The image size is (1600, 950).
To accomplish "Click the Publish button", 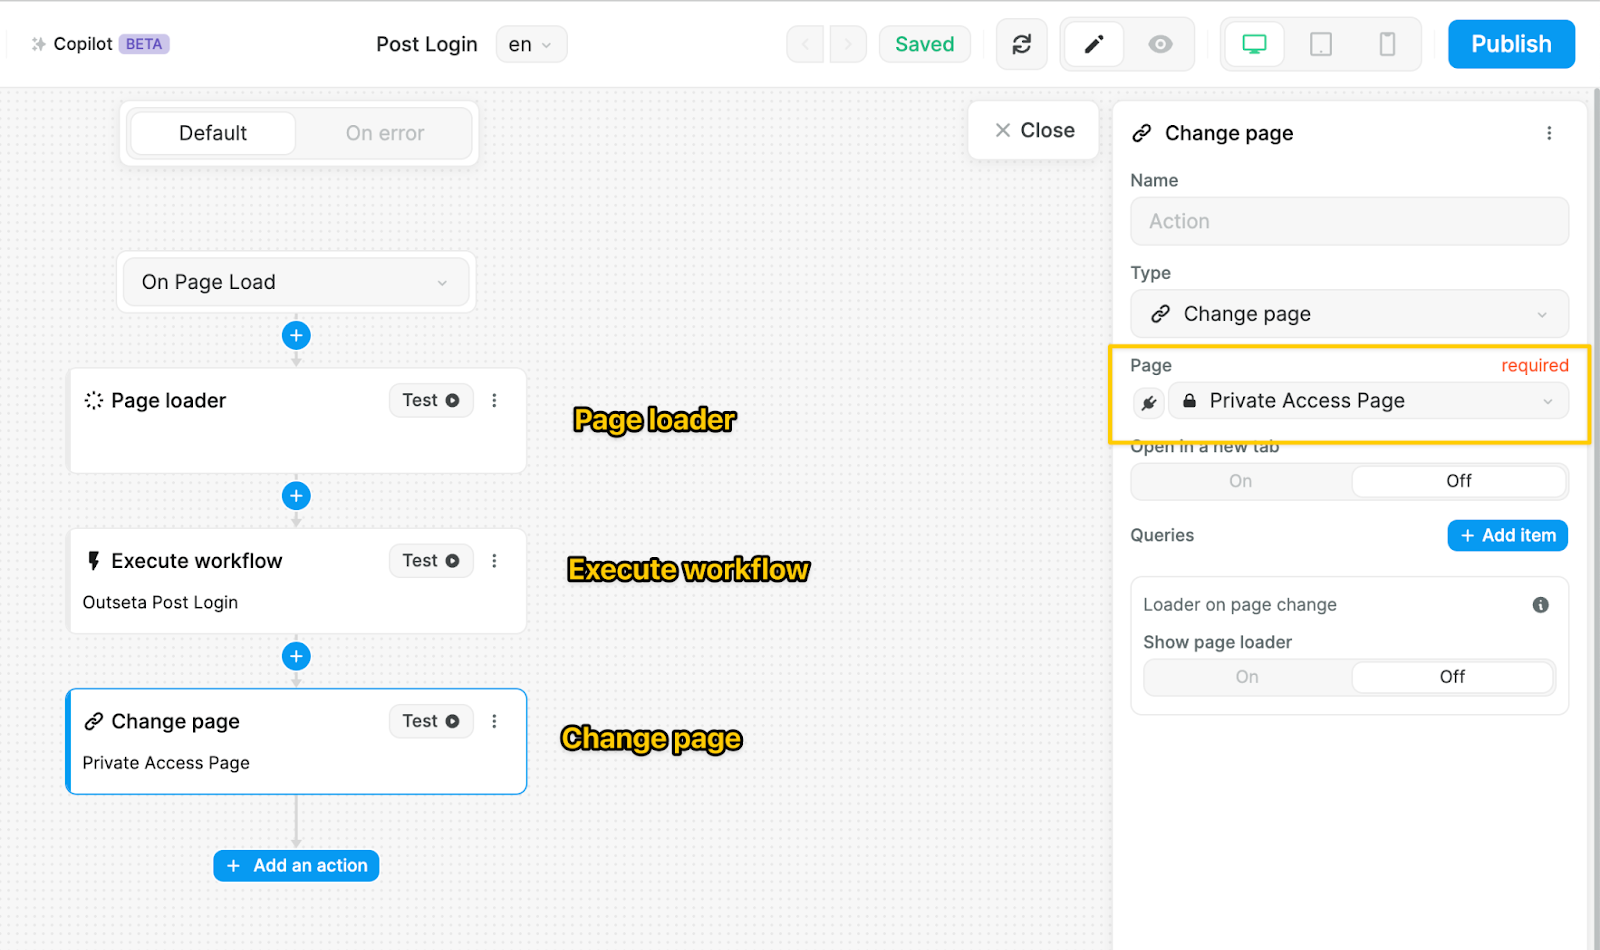I will (1510, 44).
